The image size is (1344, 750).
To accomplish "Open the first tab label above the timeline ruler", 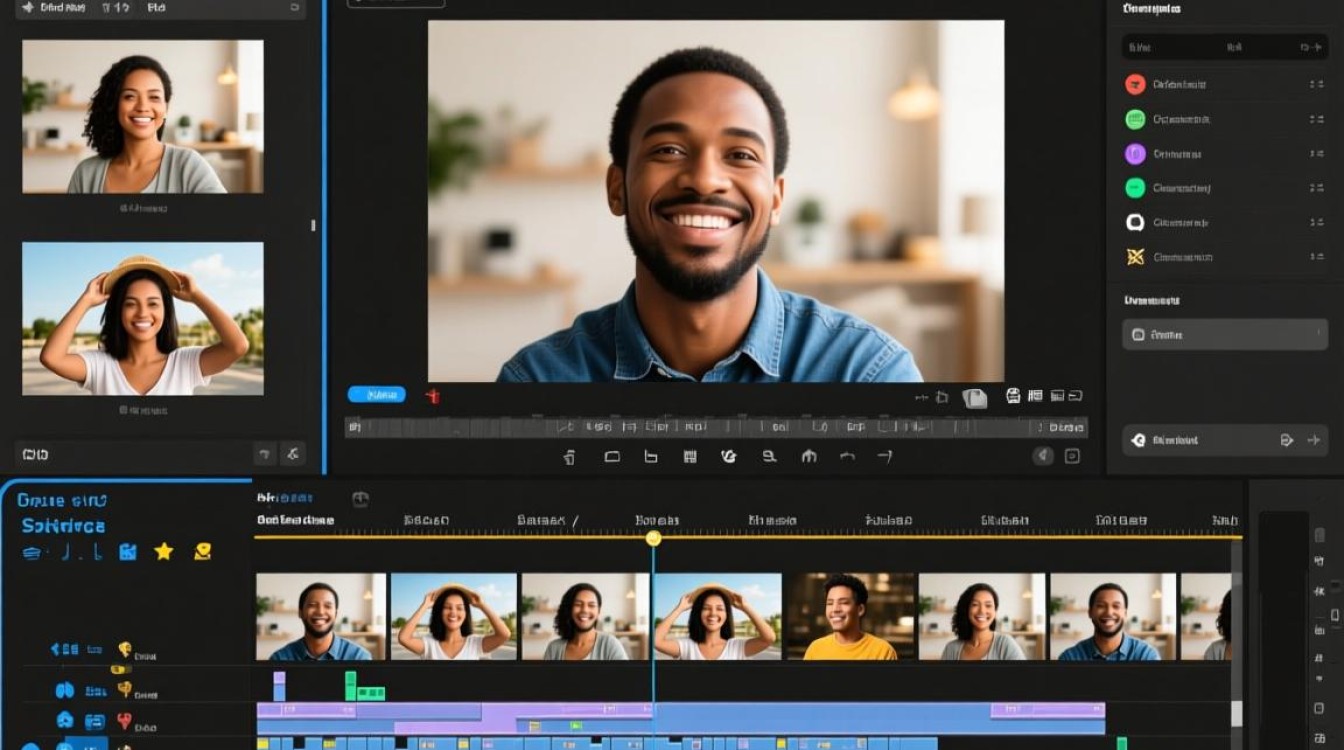I will tap(285, 497).
